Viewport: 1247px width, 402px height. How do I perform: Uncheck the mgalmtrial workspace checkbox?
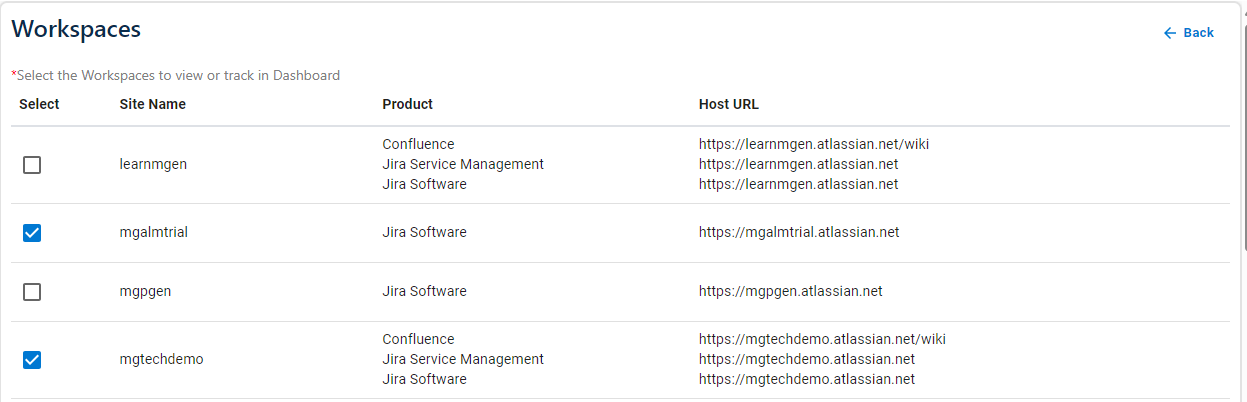(x=32, y=233)
